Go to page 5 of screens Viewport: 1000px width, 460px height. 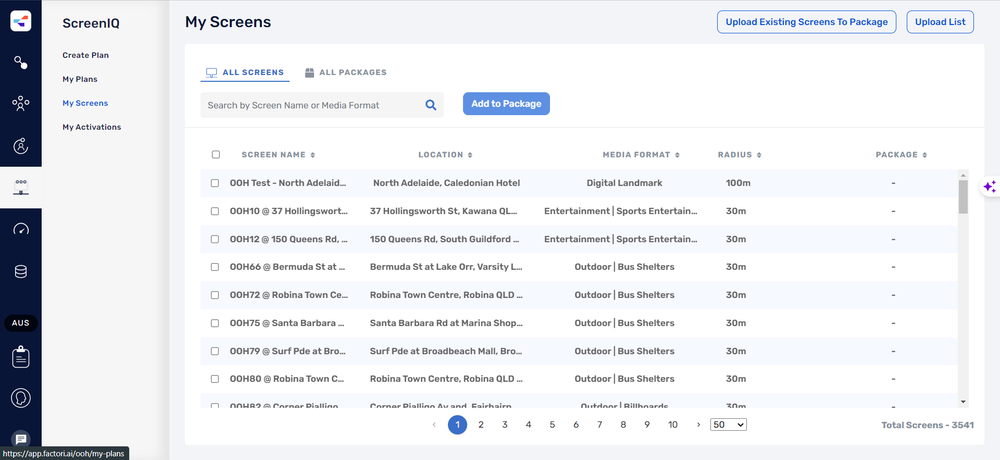552,425
